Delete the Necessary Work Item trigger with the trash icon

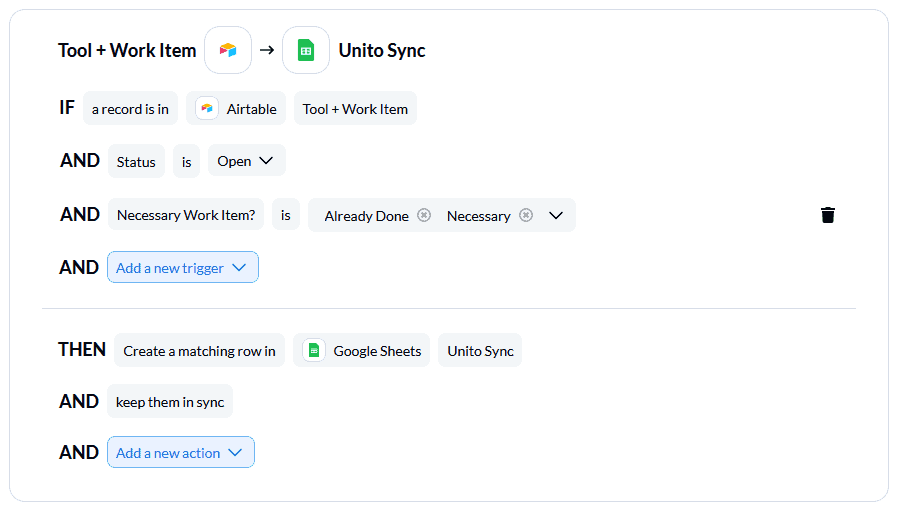tap(828, 215)
